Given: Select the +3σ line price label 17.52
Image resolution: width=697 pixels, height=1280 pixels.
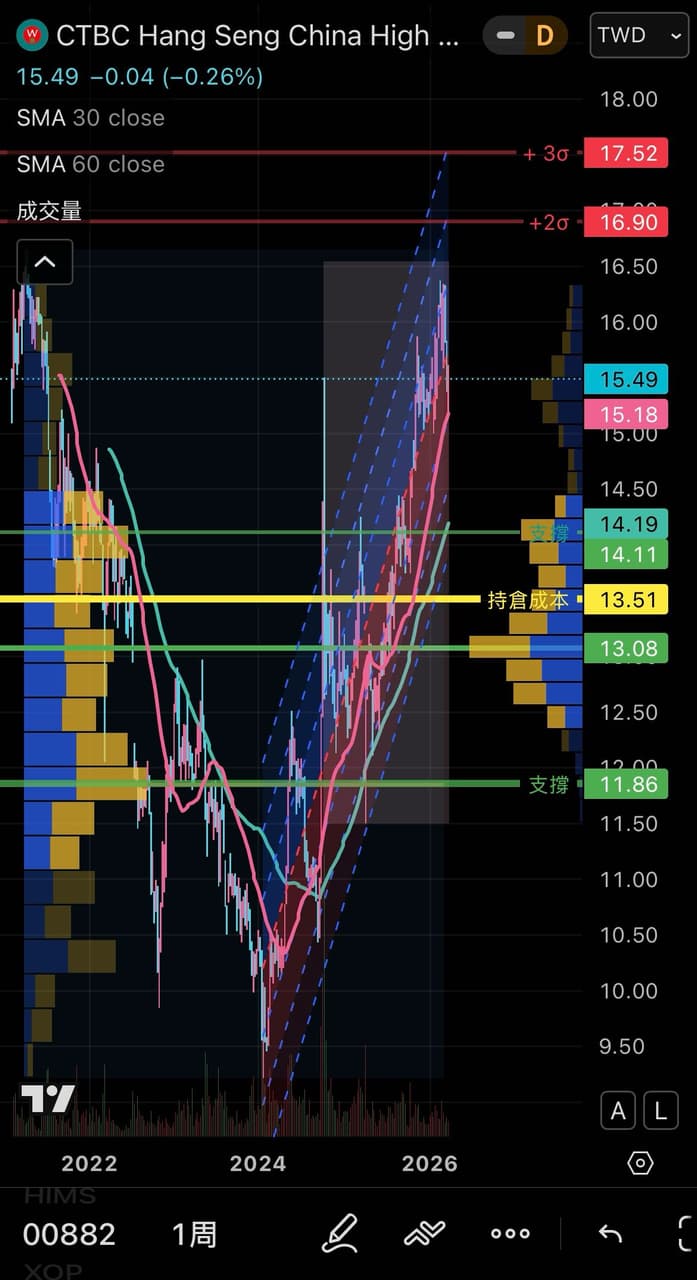Looking at the screenshot, I should 627,153.
